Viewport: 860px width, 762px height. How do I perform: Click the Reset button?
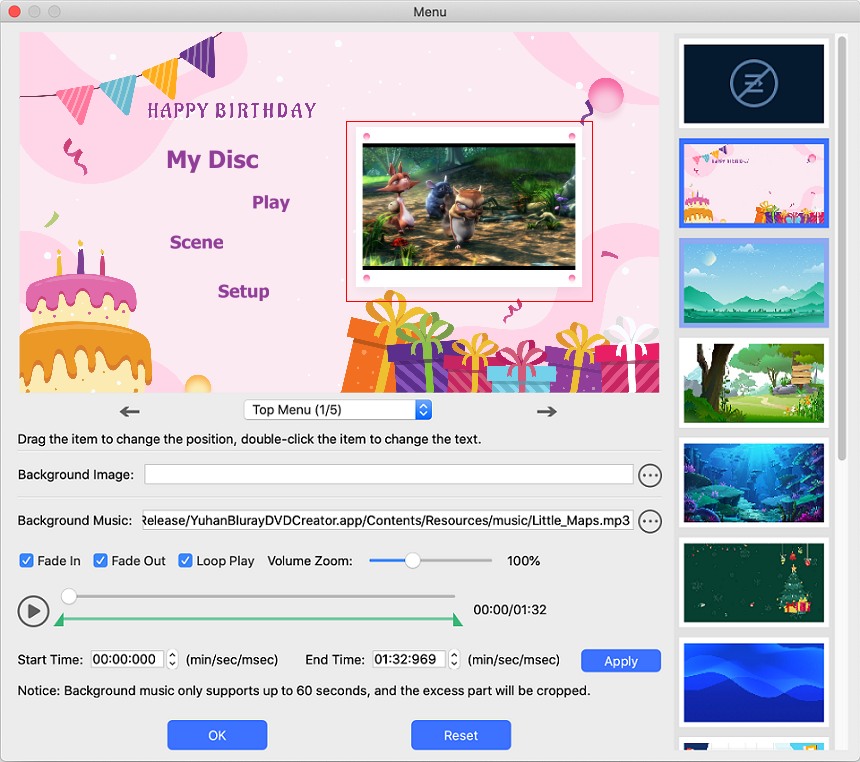(461, 735)
